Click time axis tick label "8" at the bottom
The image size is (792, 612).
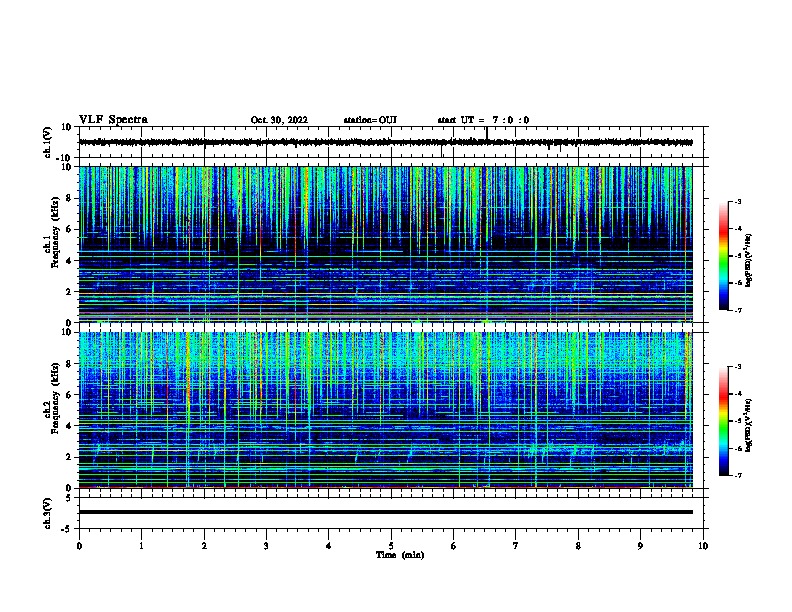tap(578, 546)
